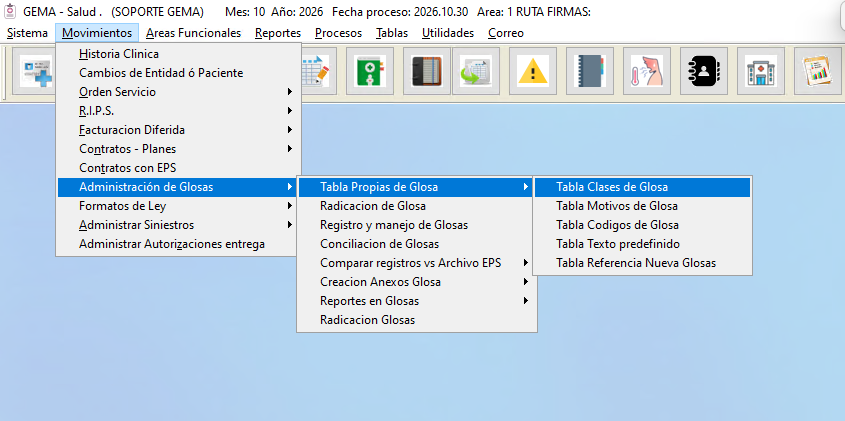Screen dimensions: 845x421
Task: Select Administración de Glosas entry
Action: click(178, 187)
